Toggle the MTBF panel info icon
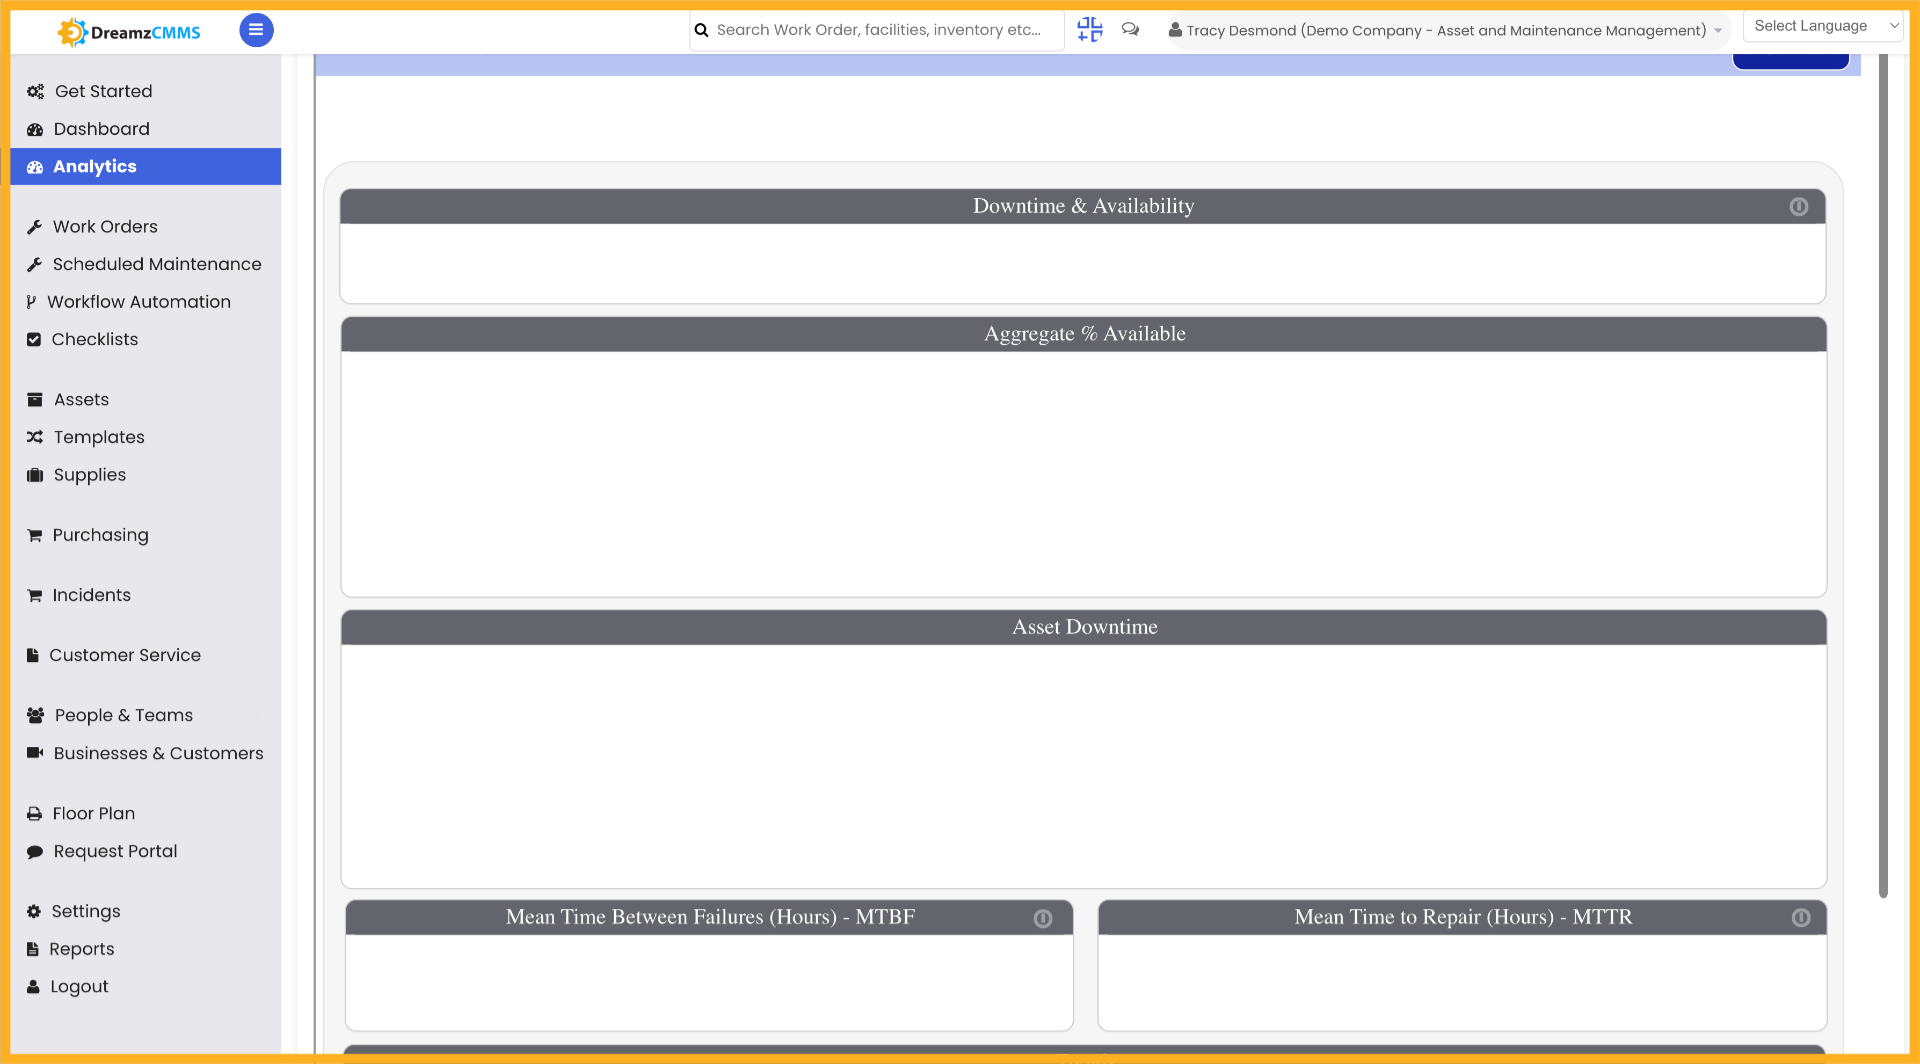Viewport: 1920px width, 1064px height. [x=1044, y=917]
